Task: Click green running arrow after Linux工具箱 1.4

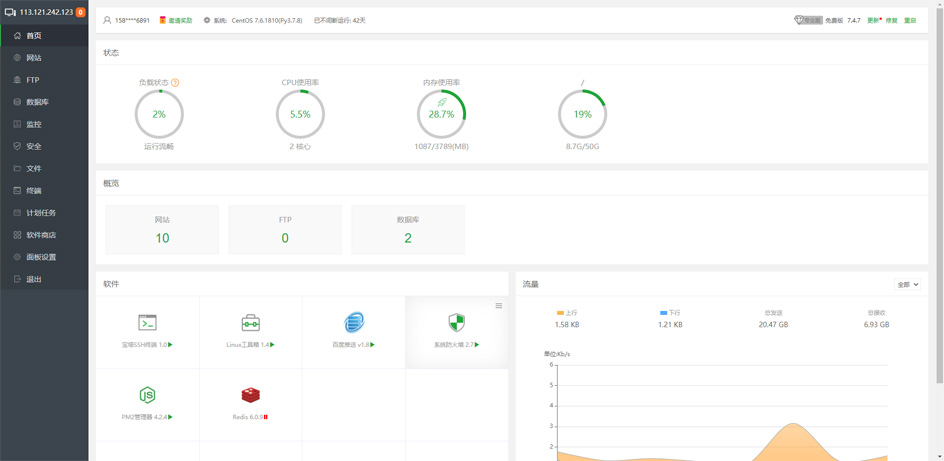Action: [273, 345]
